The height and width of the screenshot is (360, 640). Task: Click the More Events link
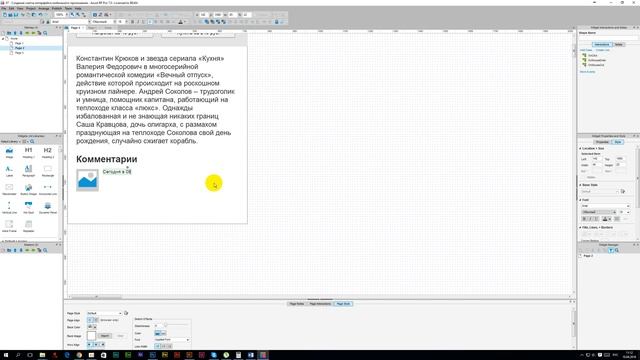588,72
